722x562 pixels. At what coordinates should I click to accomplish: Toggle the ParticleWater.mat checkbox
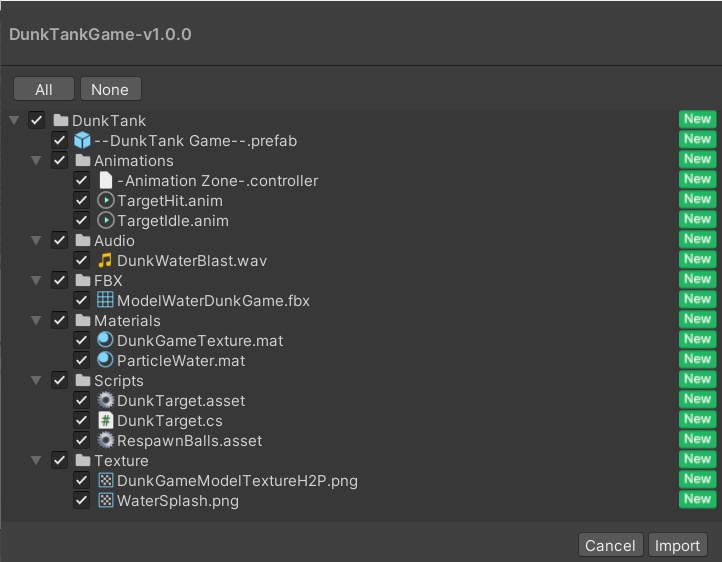(82, 360)
